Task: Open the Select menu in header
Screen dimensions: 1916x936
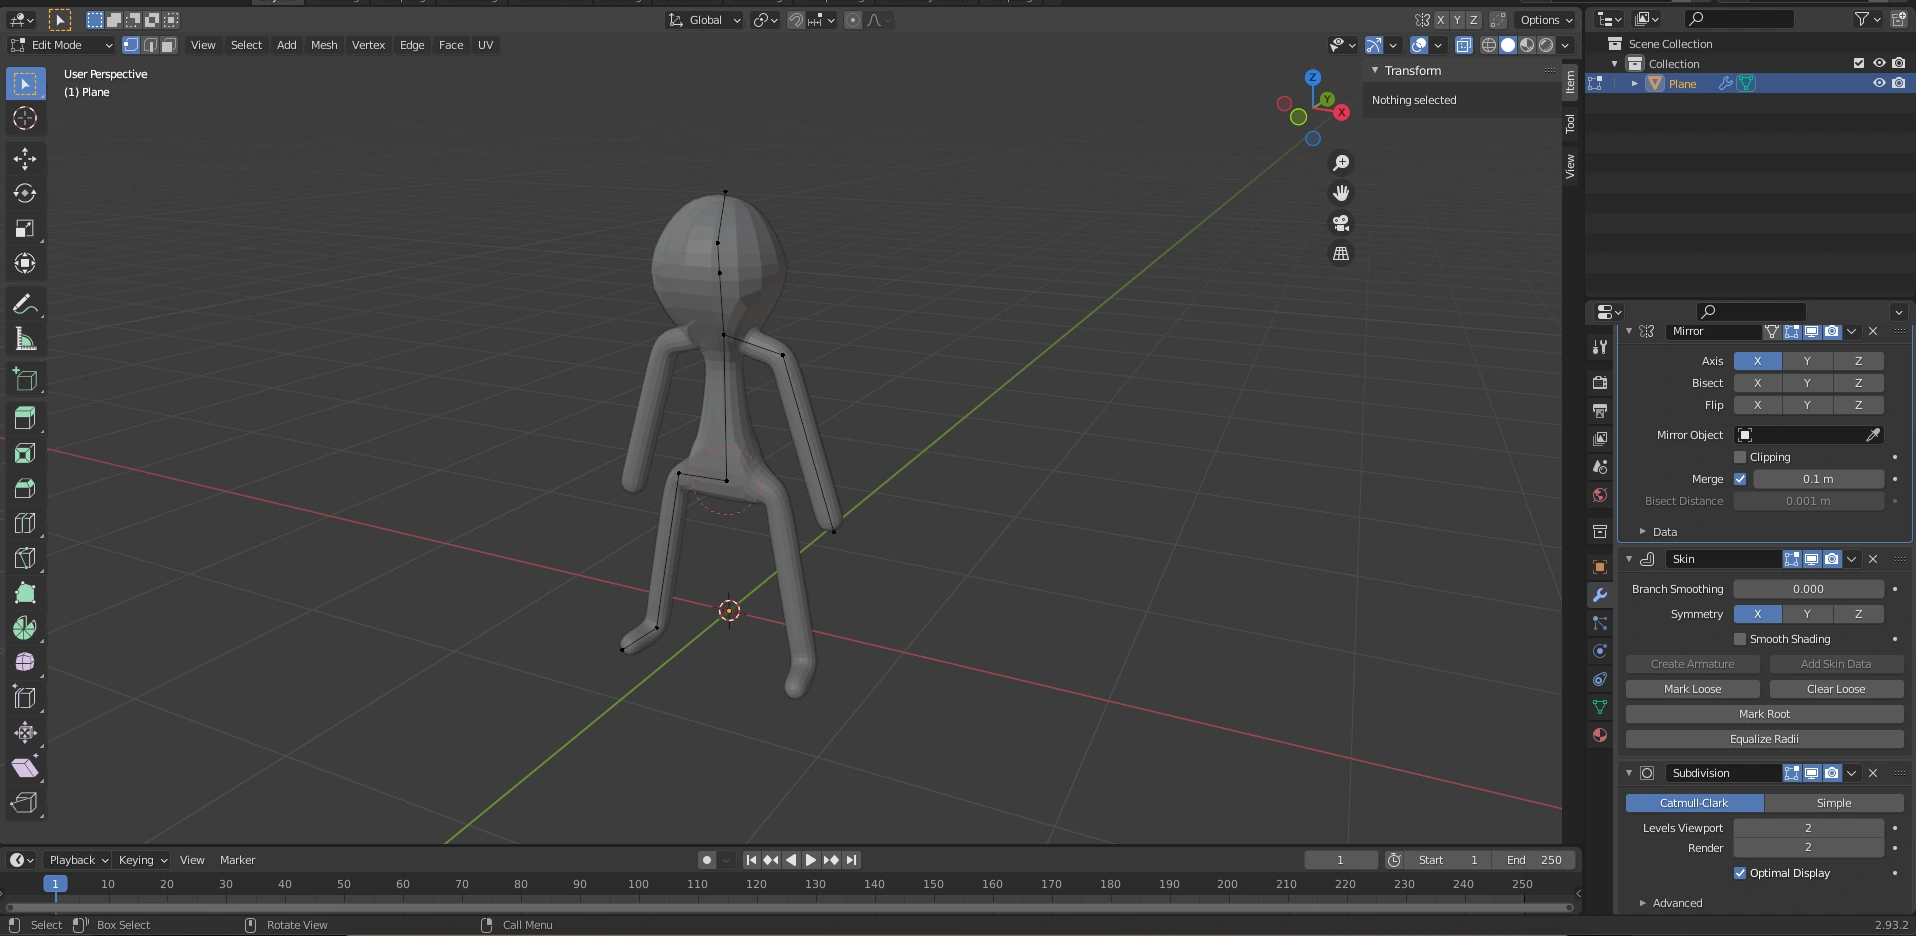Action: [246, 45]
